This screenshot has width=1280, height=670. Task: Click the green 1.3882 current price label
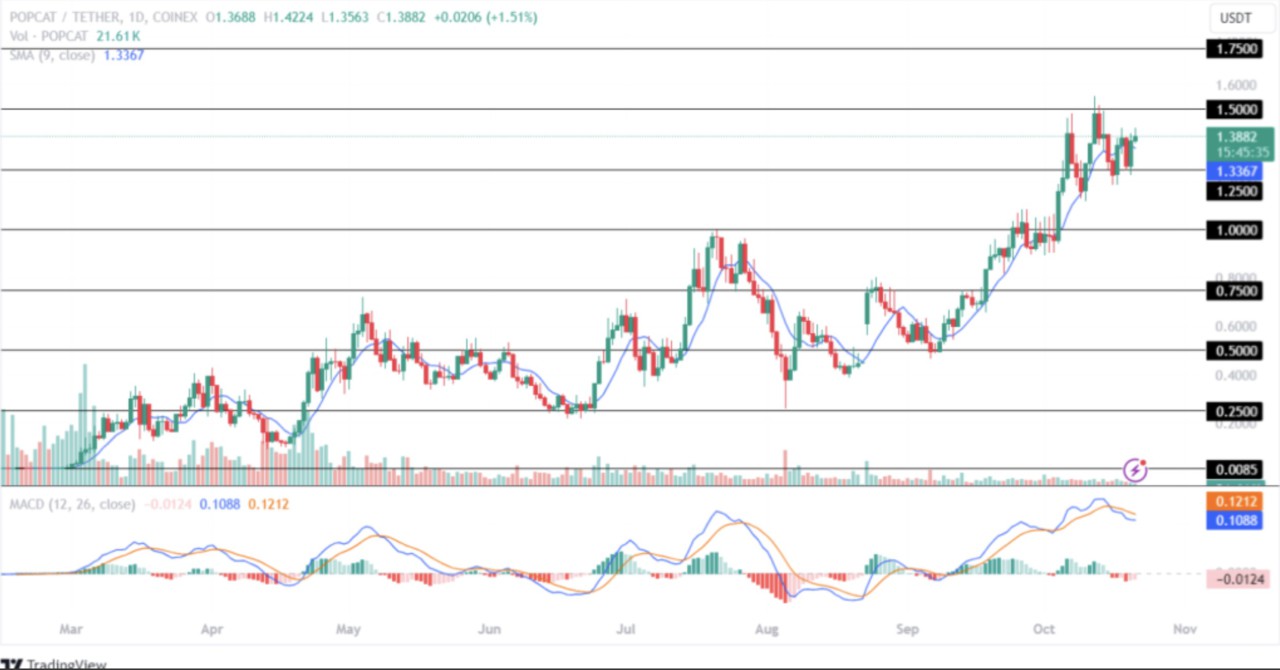tap(1240, 137)
